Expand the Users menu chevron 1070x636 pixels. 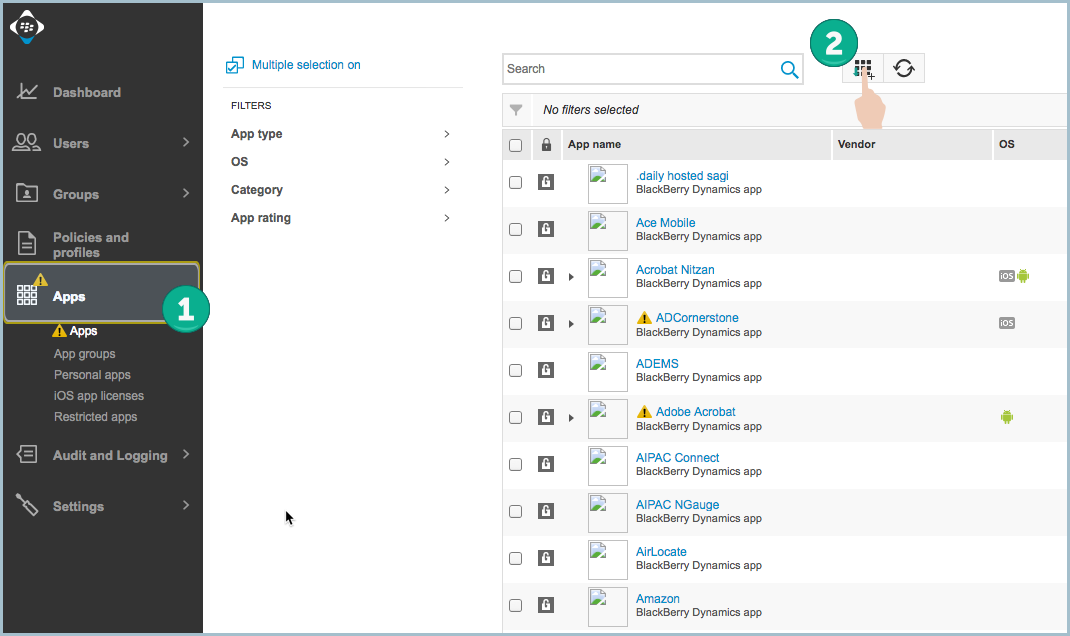[186, 142]
